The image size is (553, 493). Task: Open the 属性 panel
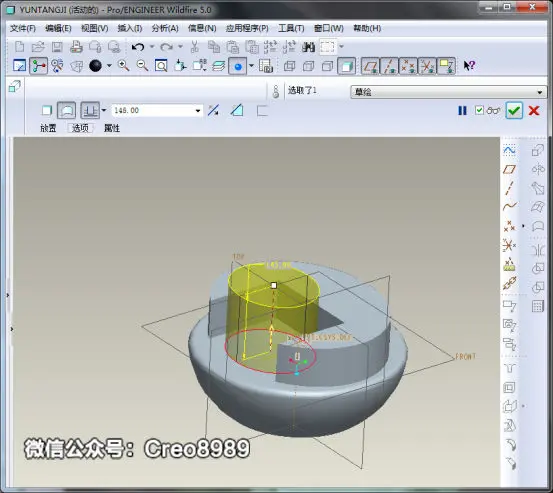coord(112,128)
